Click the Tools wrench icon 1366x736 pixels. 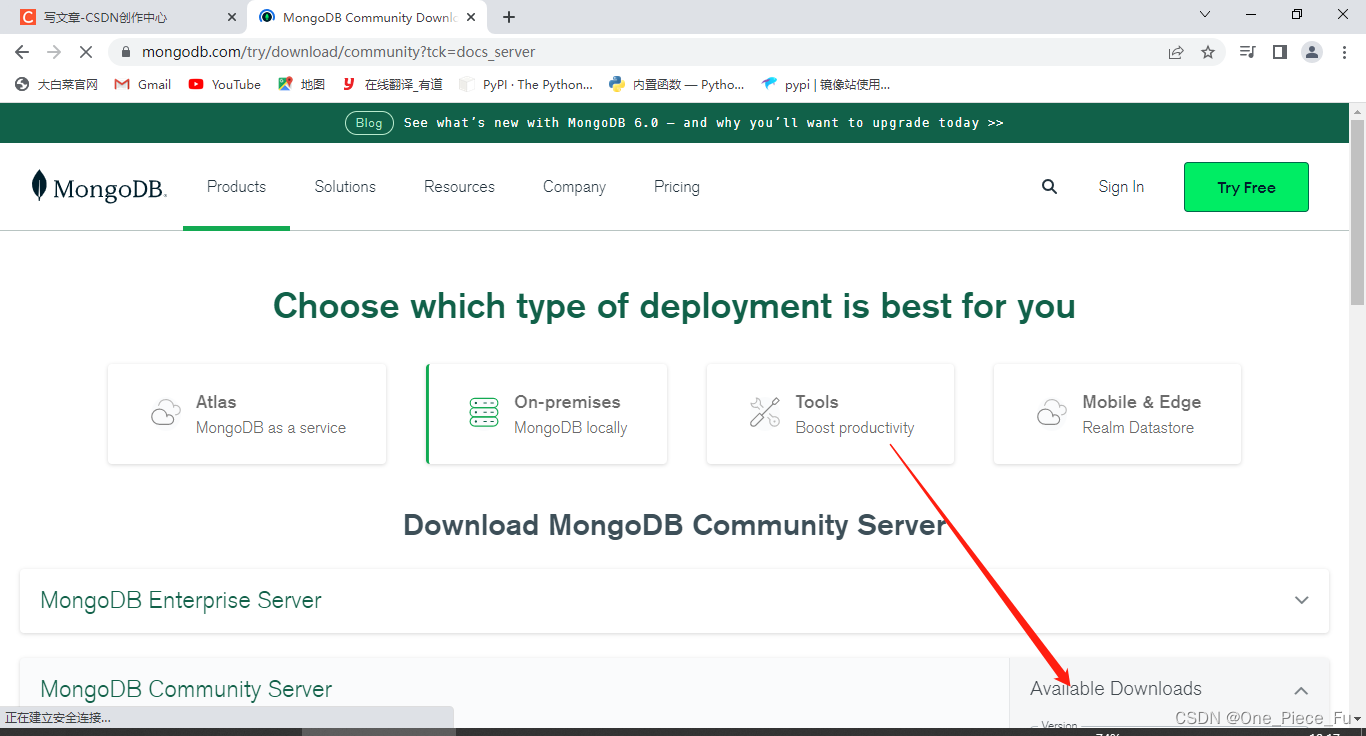(x=765, y=413)
